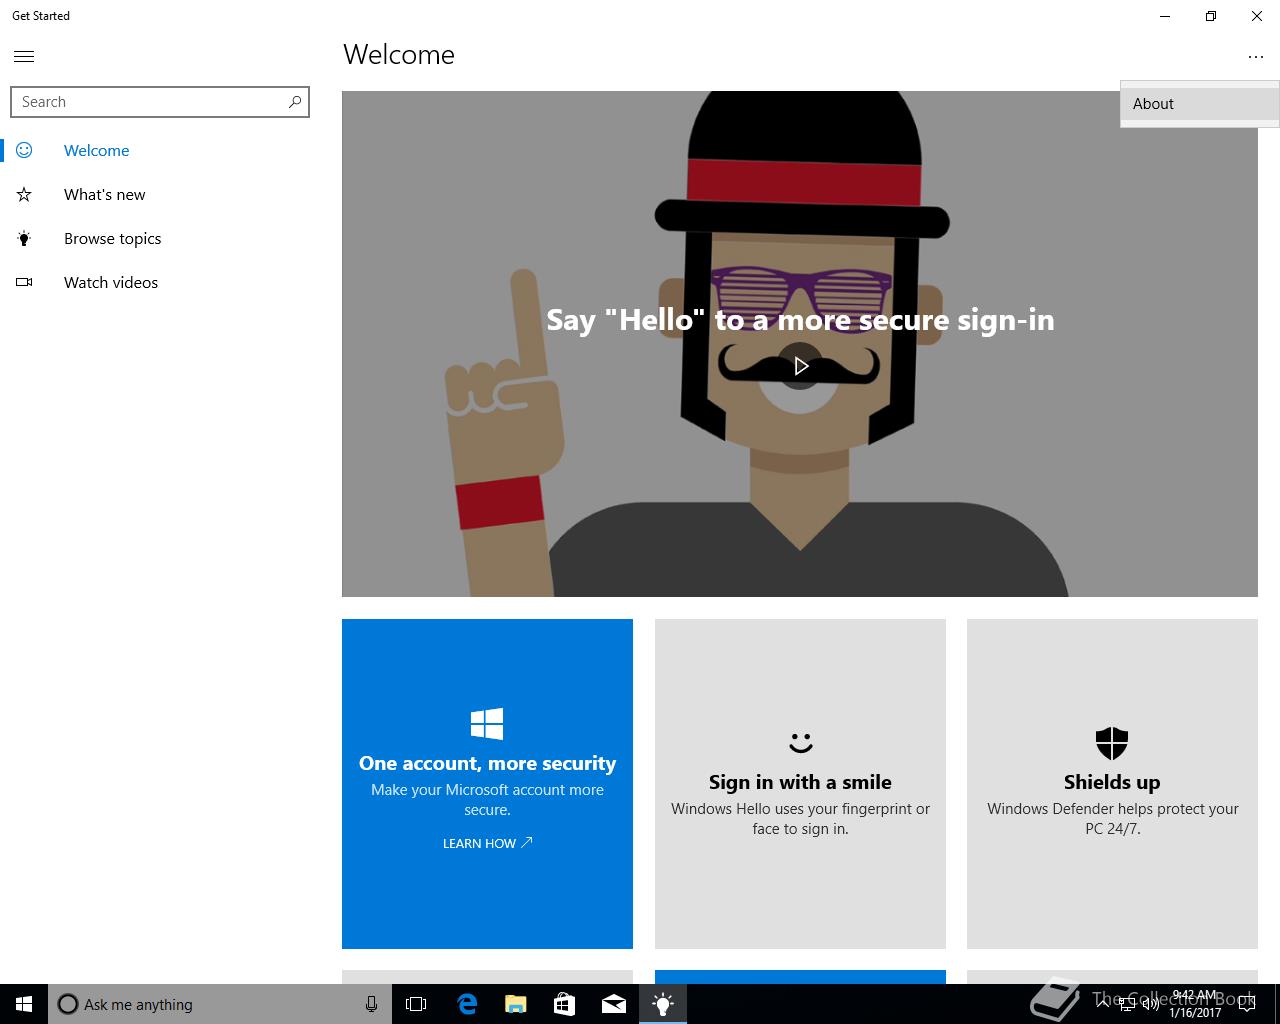Open the hamburger navigation menu

tap(24, 57)
